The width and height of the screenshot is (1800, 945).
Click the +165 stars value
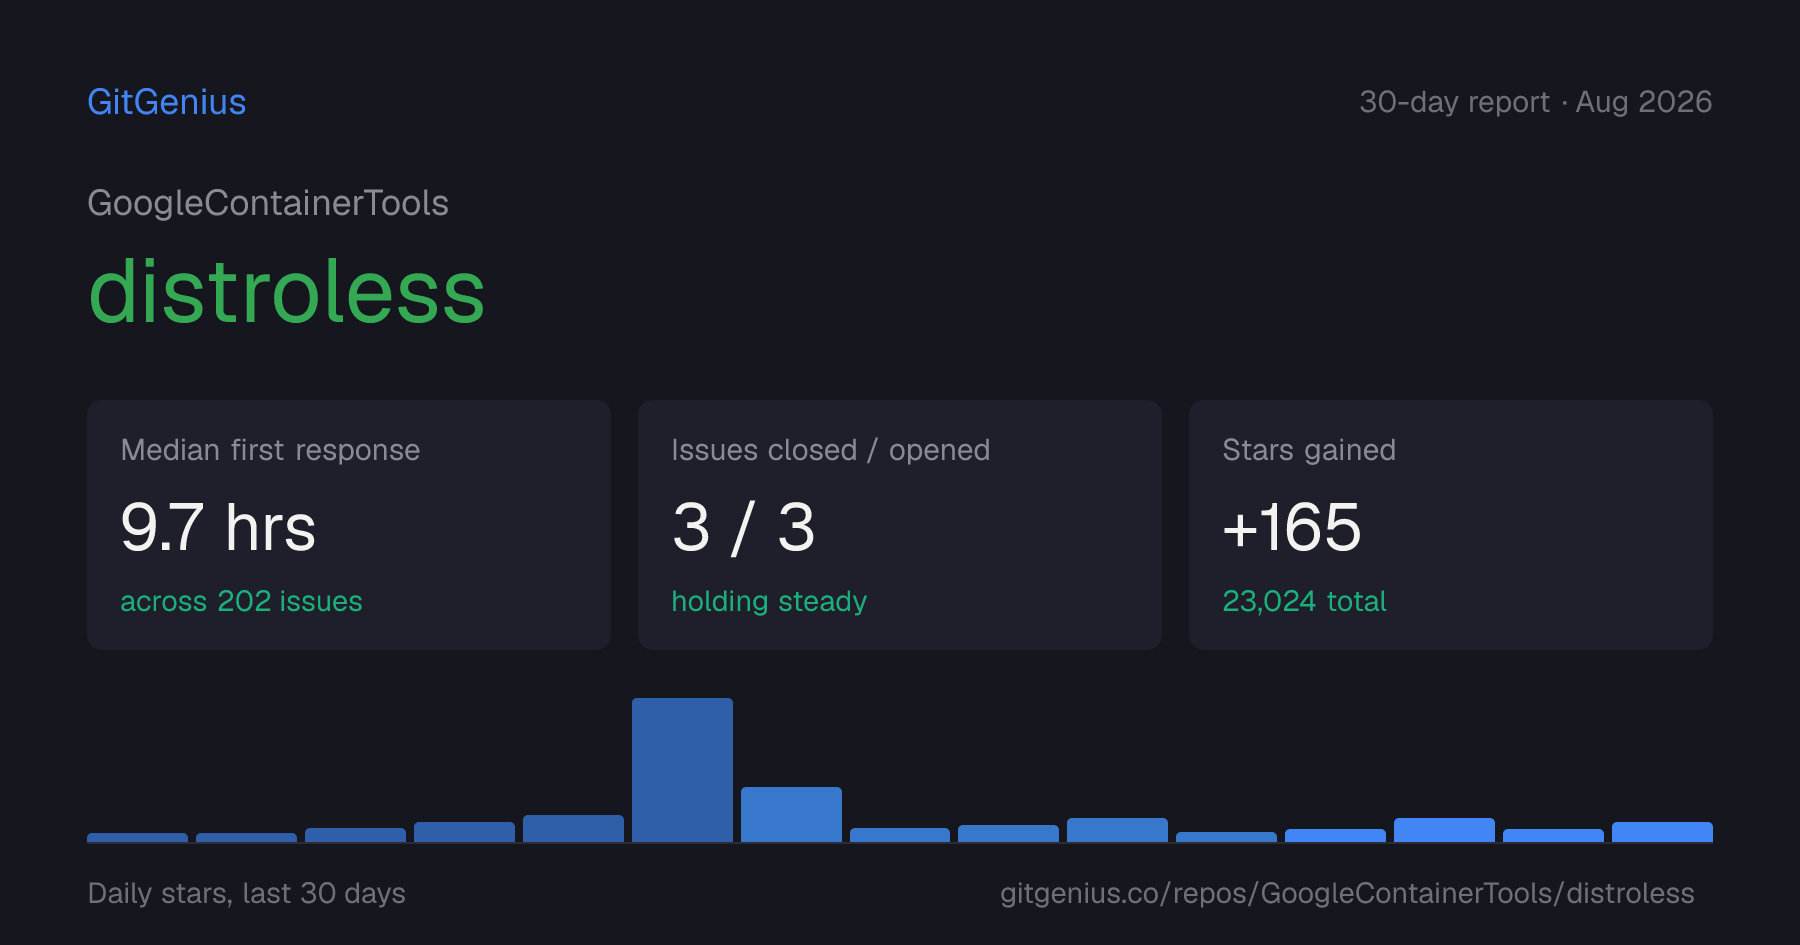coord(1291,527)
